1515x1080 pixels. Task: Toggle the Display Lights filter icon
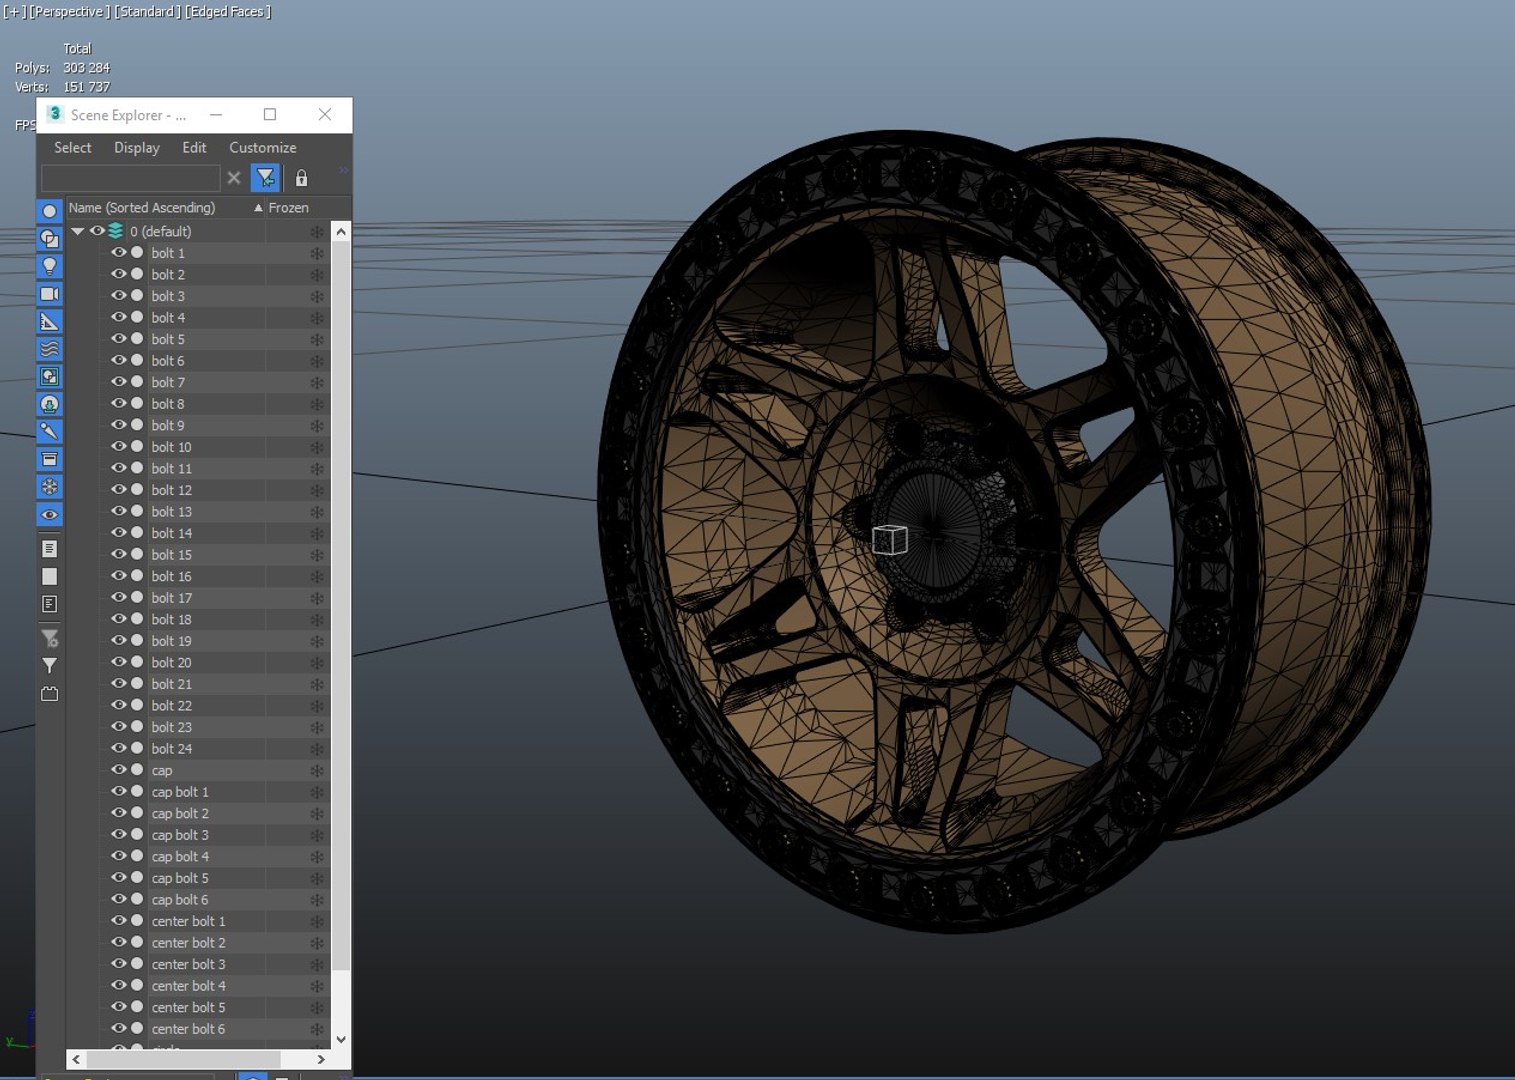tap(49, 266)
